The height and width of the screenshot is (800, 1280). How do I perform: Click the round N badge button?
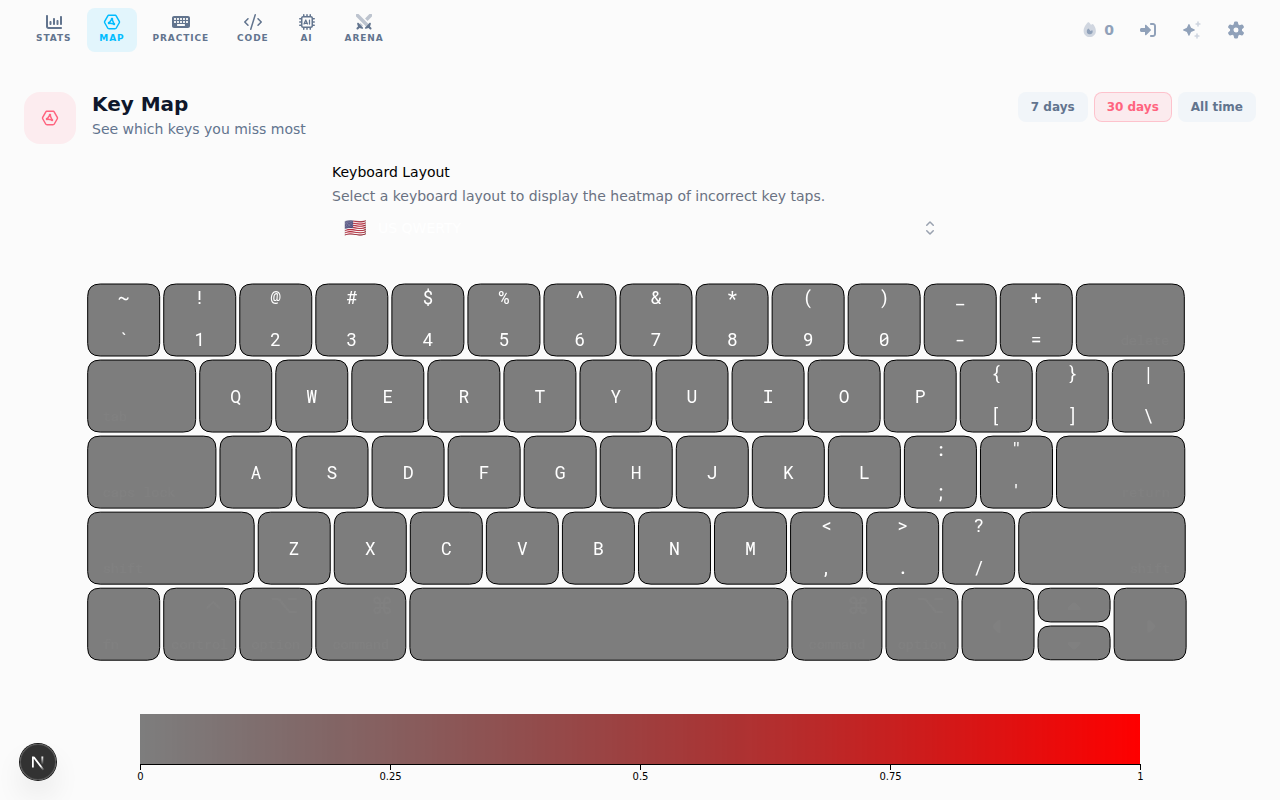click(x=38, y=762)
